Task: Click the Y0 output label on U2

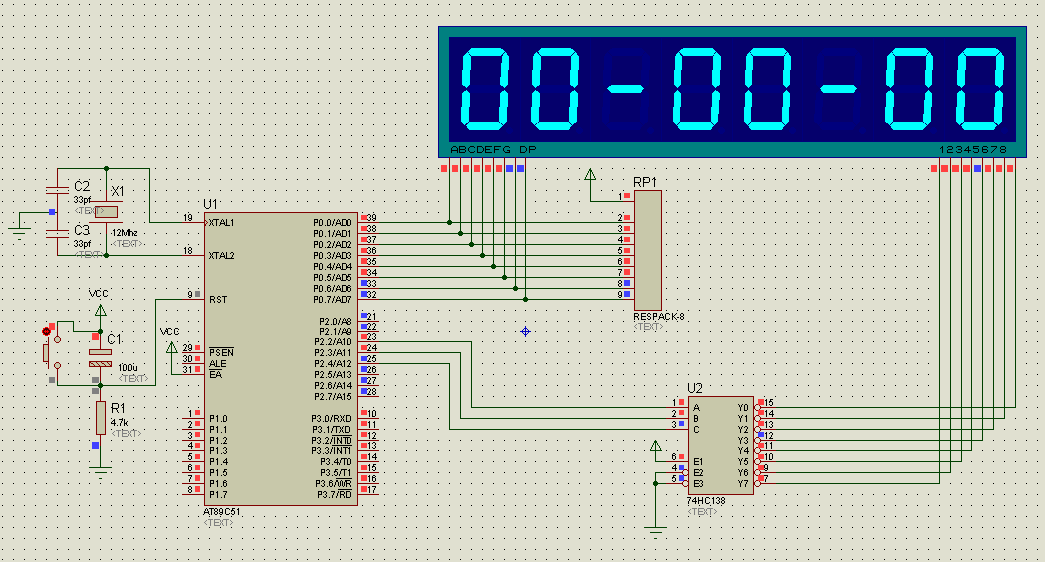Action: coord(742,407)
